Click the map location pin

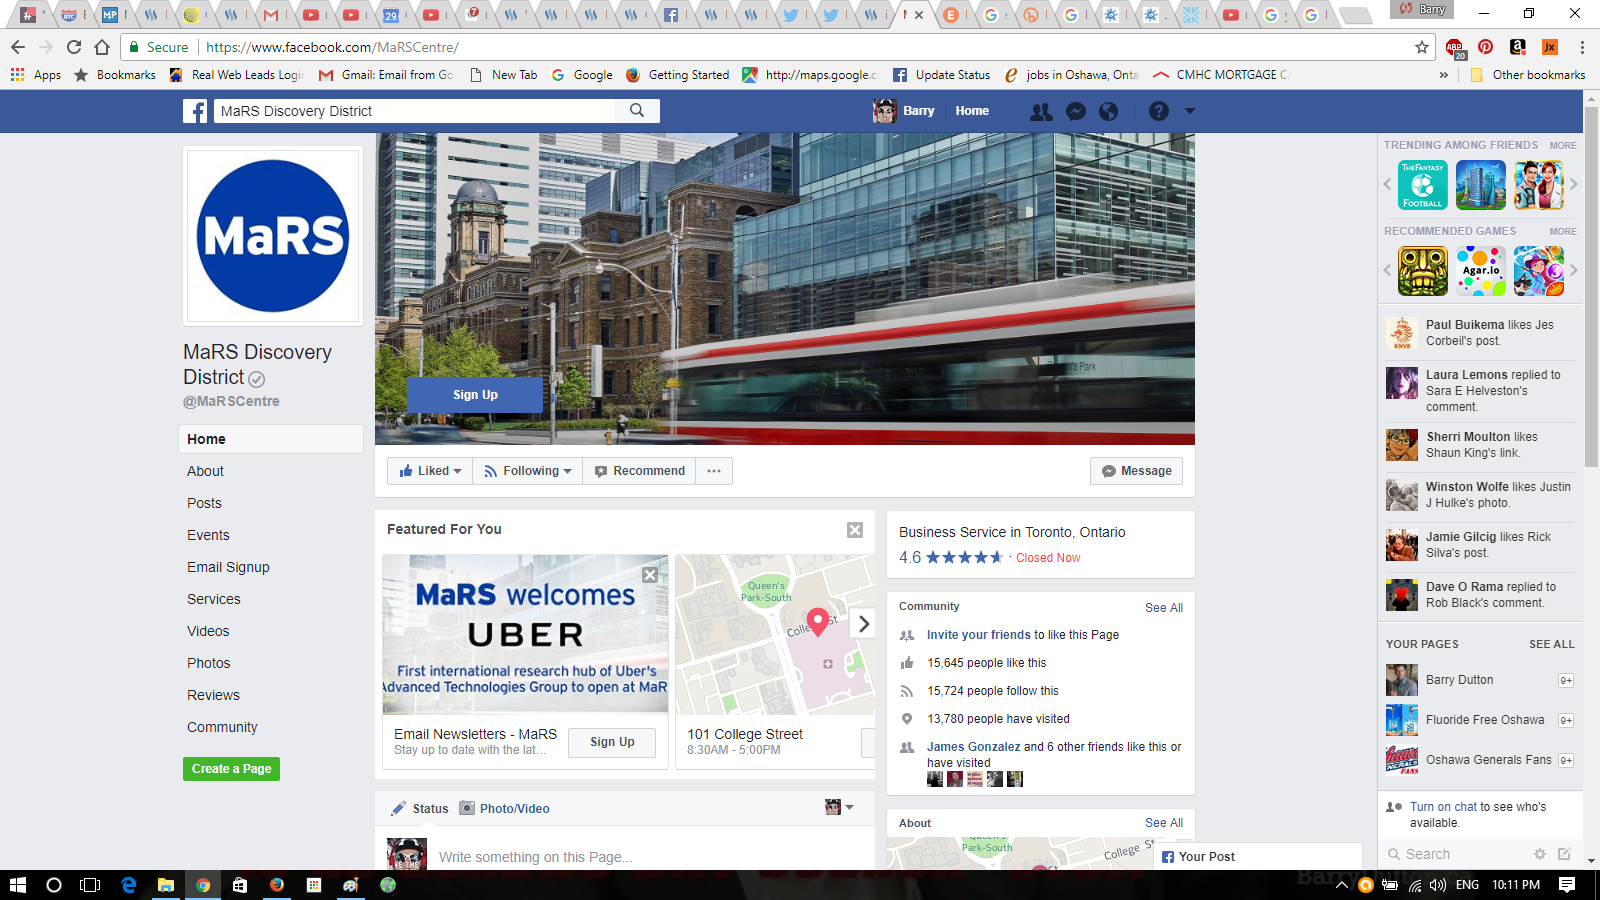pos(818,622)
